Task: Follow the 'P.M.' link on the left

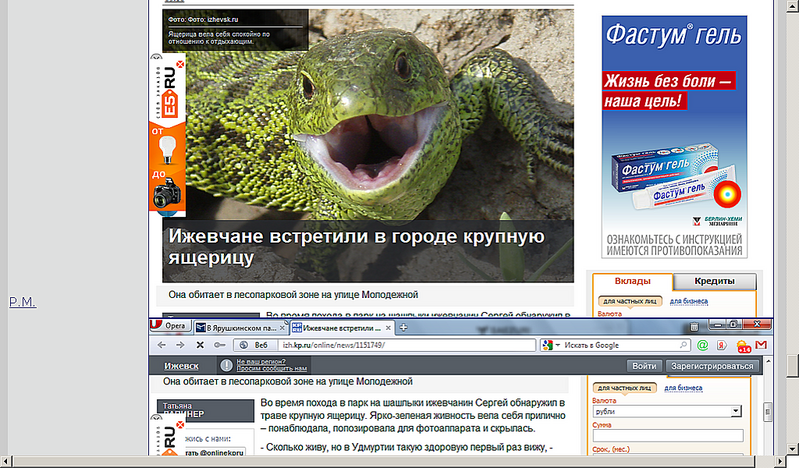Action: tap(22, 302)
